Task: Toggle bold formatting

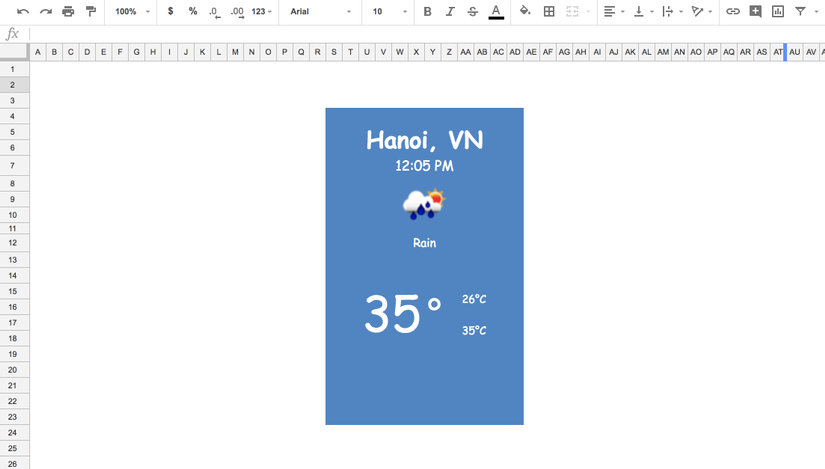Action: pos(427,12)
